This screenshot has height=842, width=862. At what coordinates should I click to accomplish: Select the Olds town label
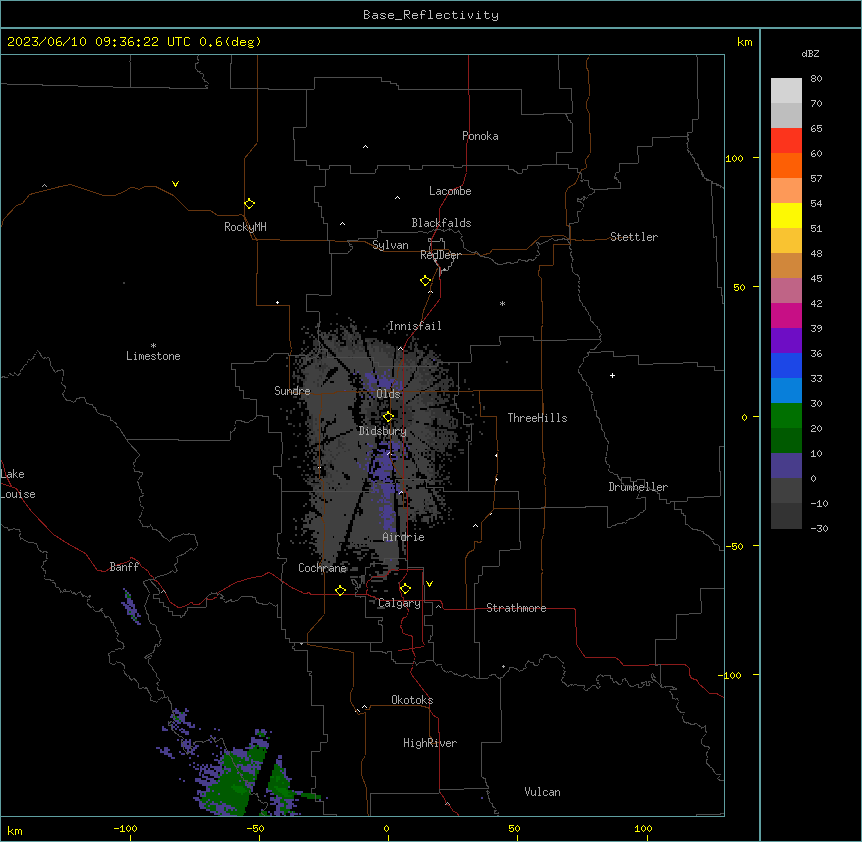(x=388, y=394)
